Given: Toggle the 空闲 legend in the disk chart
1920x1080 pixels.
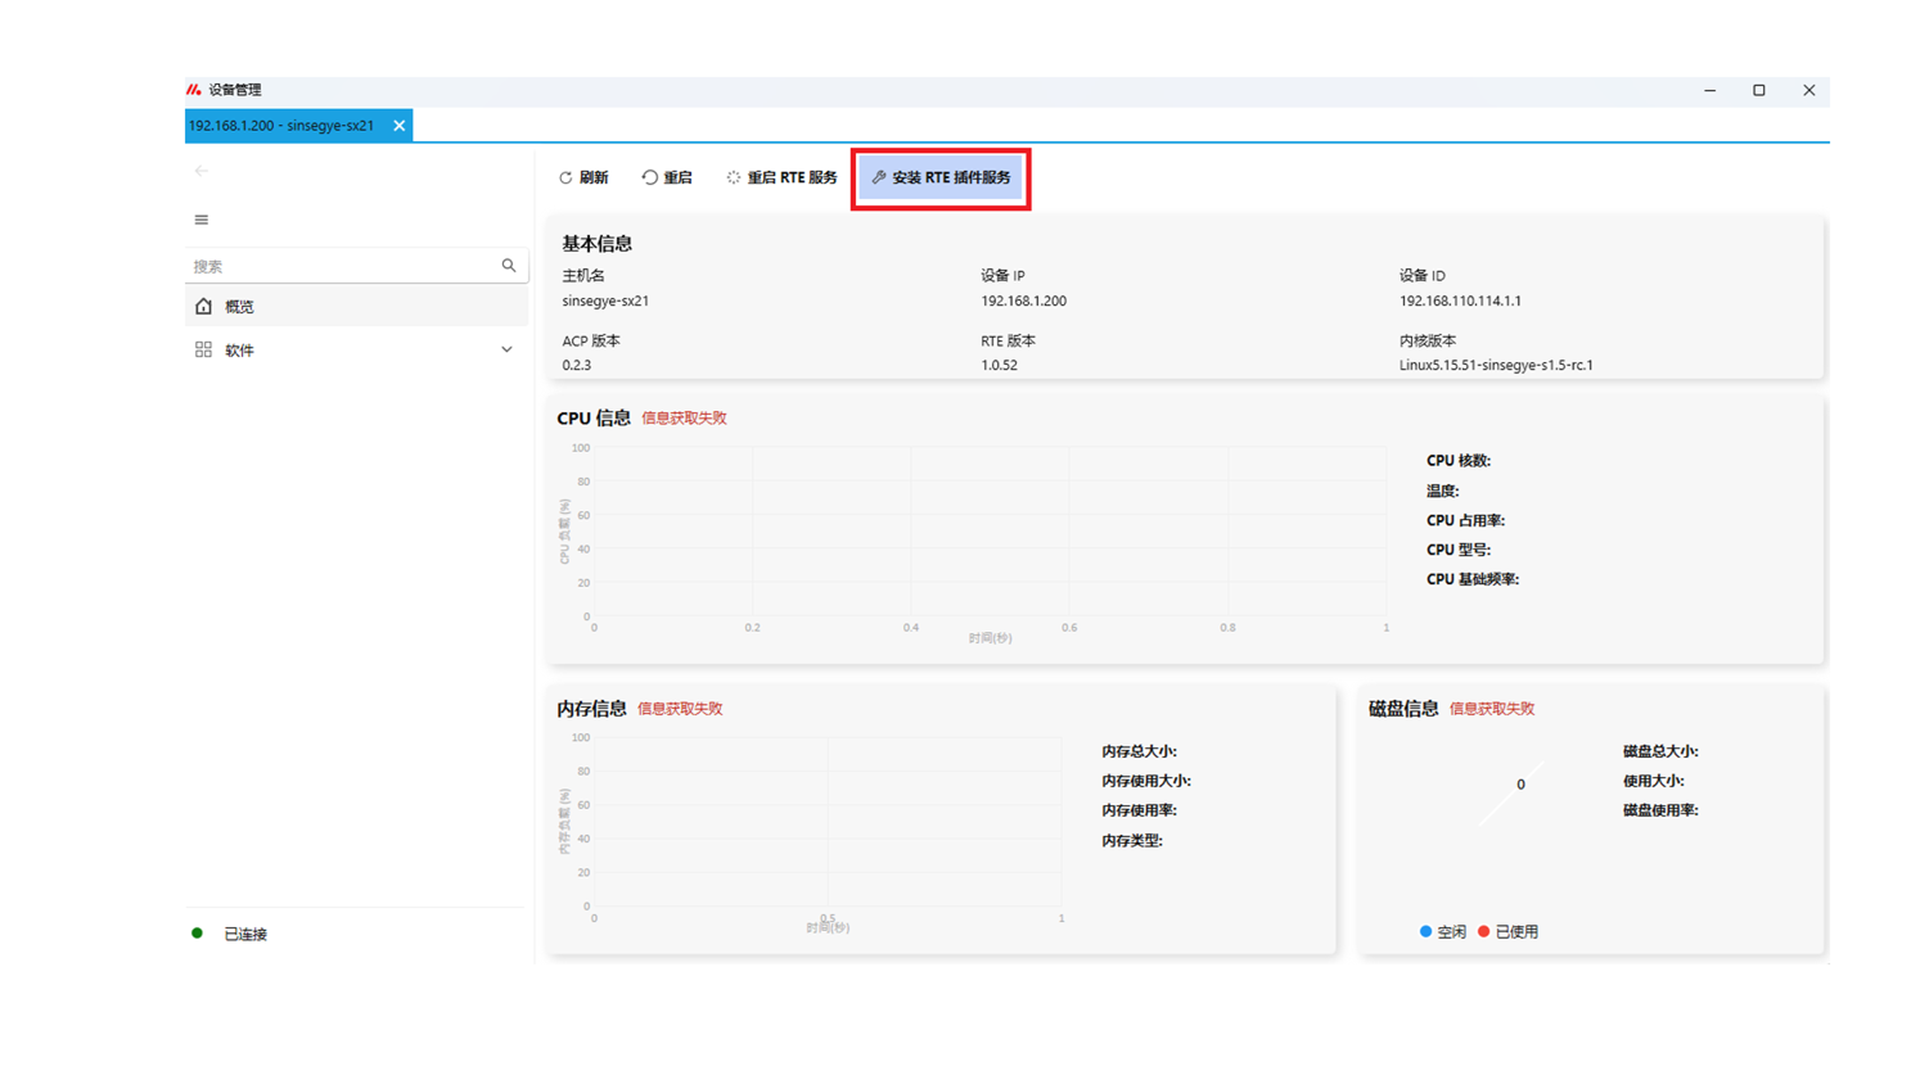Looking at the screenshot, I should point(1441,931).
